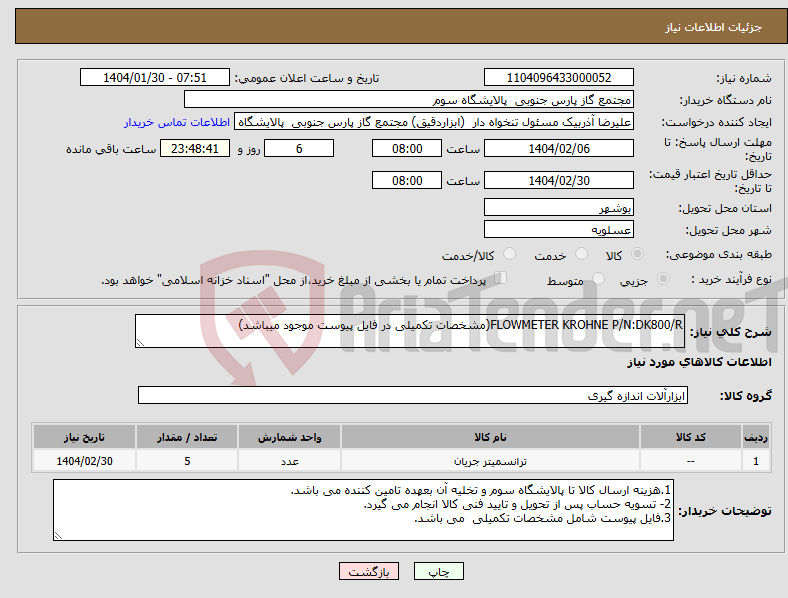Click the نام کالا column header
The image size is (788, 598).
click(490, 437)
